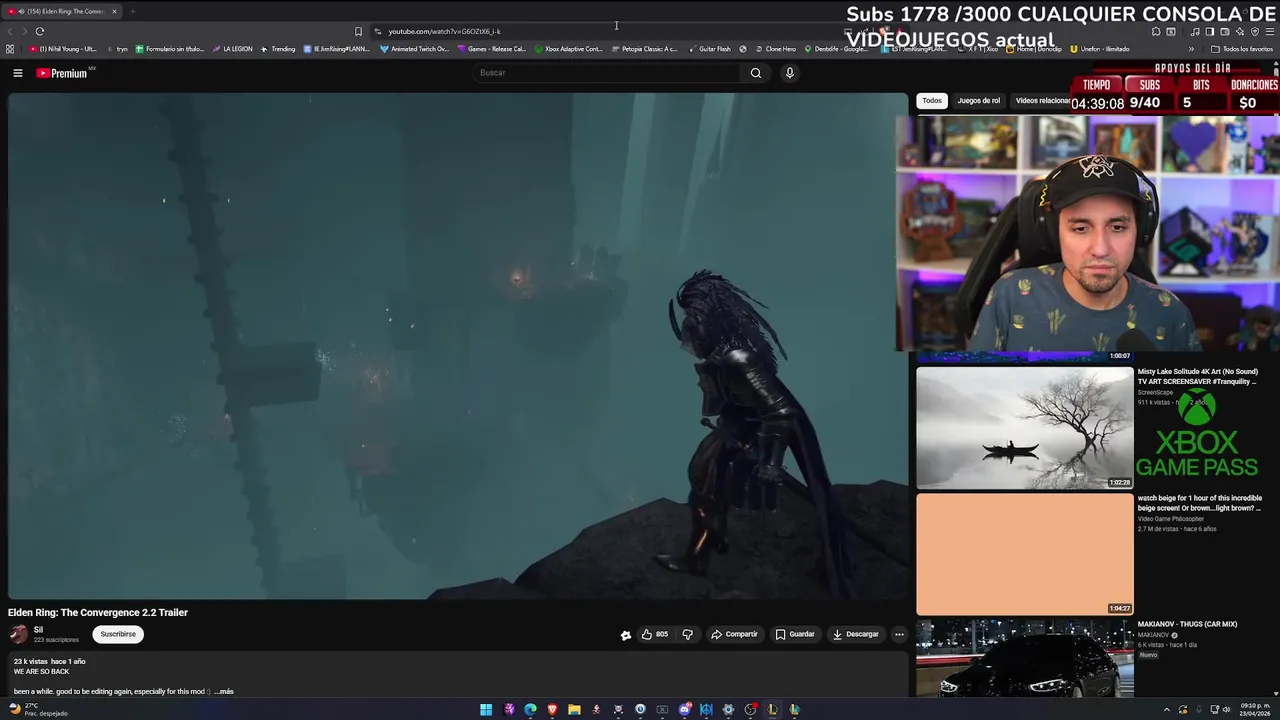Open the three-dot more actions menu
1280x720 pixels.
pos(899,634)
